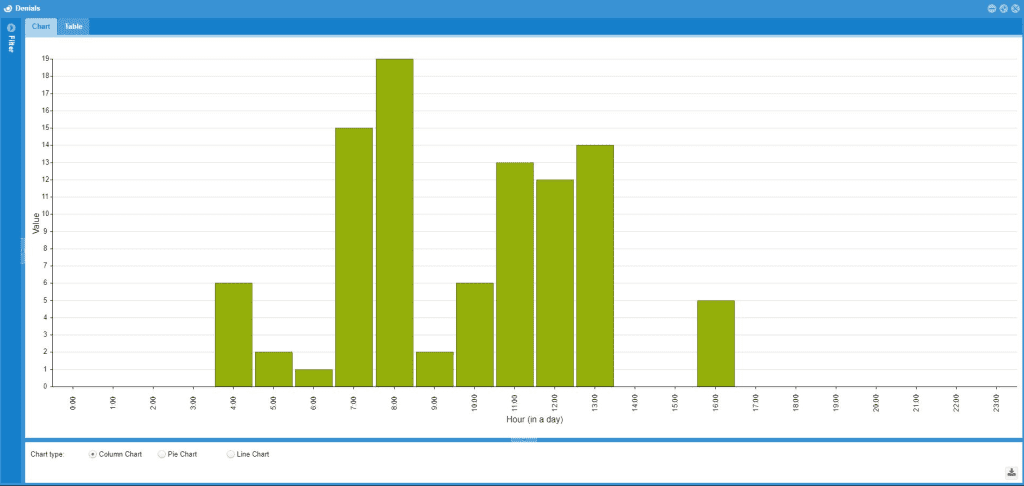Expand the Filter side panel arrow
This screenshot has height=486, width=1024.
pyautogui.click(x=11, y=27)
